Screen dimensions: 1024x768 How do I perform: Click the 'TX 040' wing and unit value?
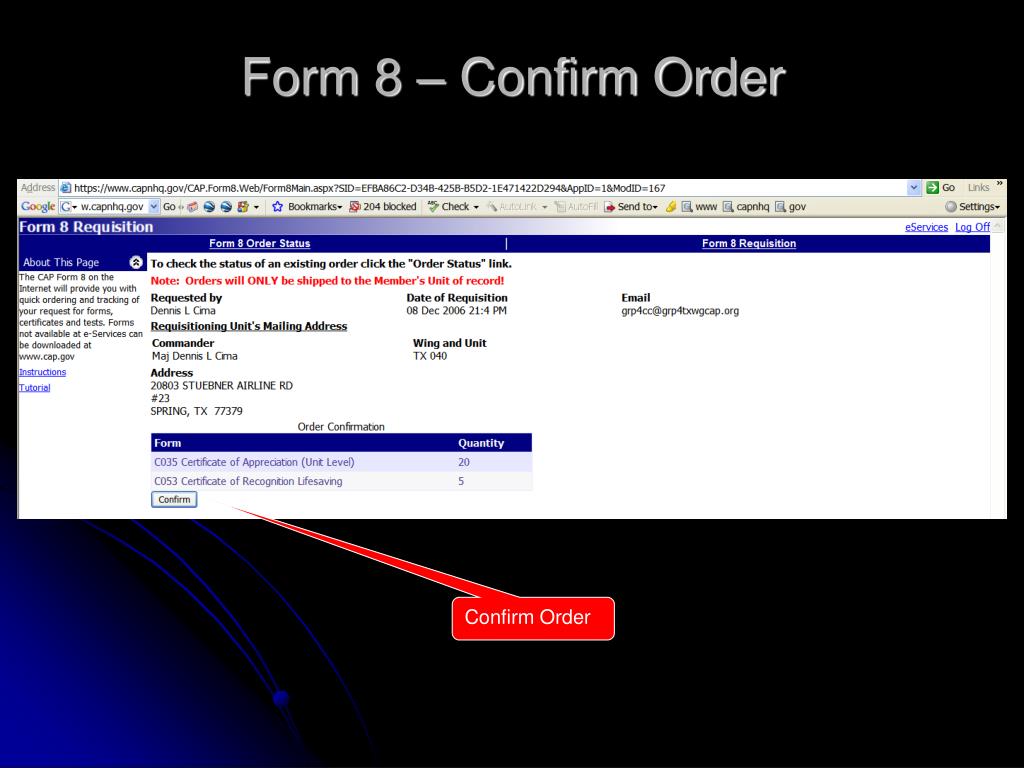click(x=430, y=356)
